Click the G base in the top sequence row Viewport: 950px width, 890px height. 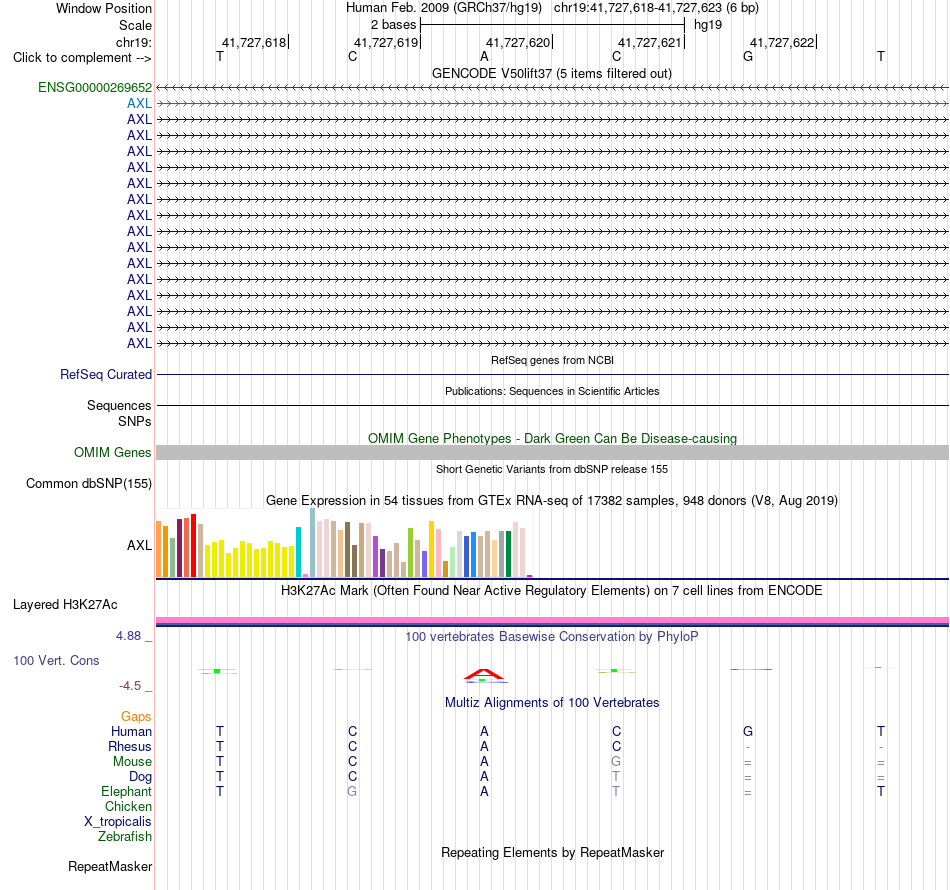pos(748,56)
